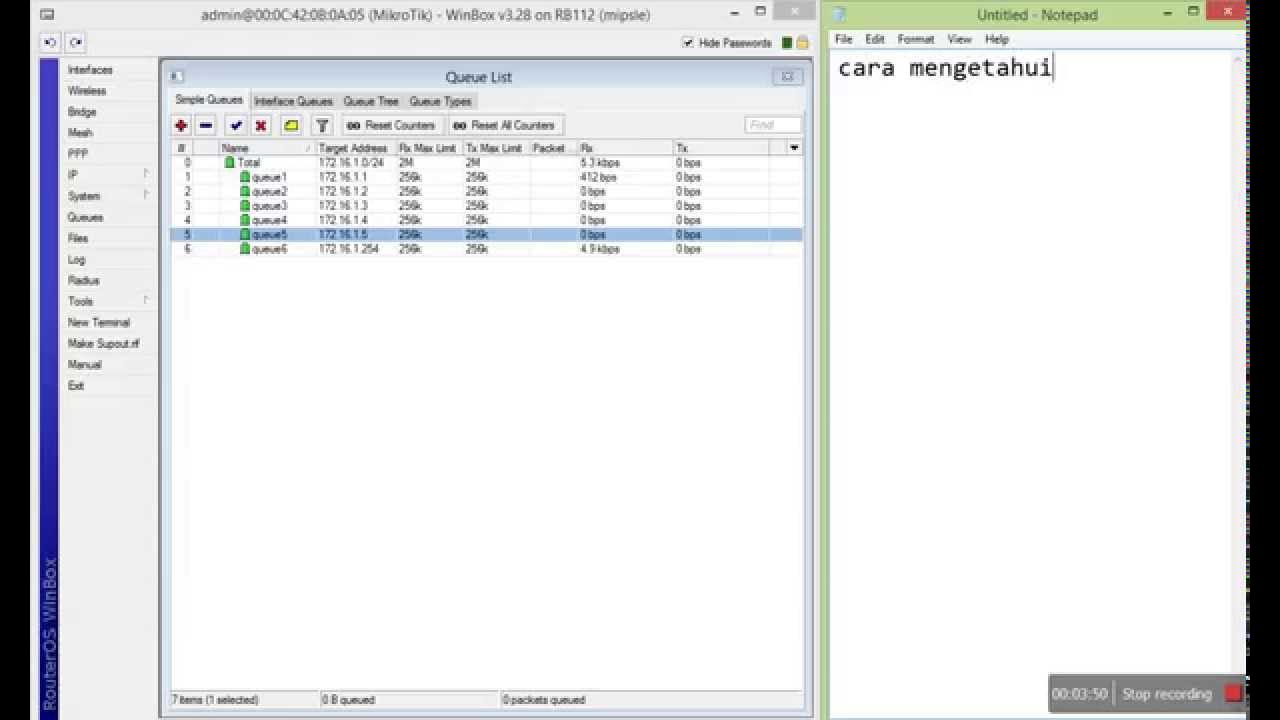Click the WinBox redo arrow icon

coord(75,42)
